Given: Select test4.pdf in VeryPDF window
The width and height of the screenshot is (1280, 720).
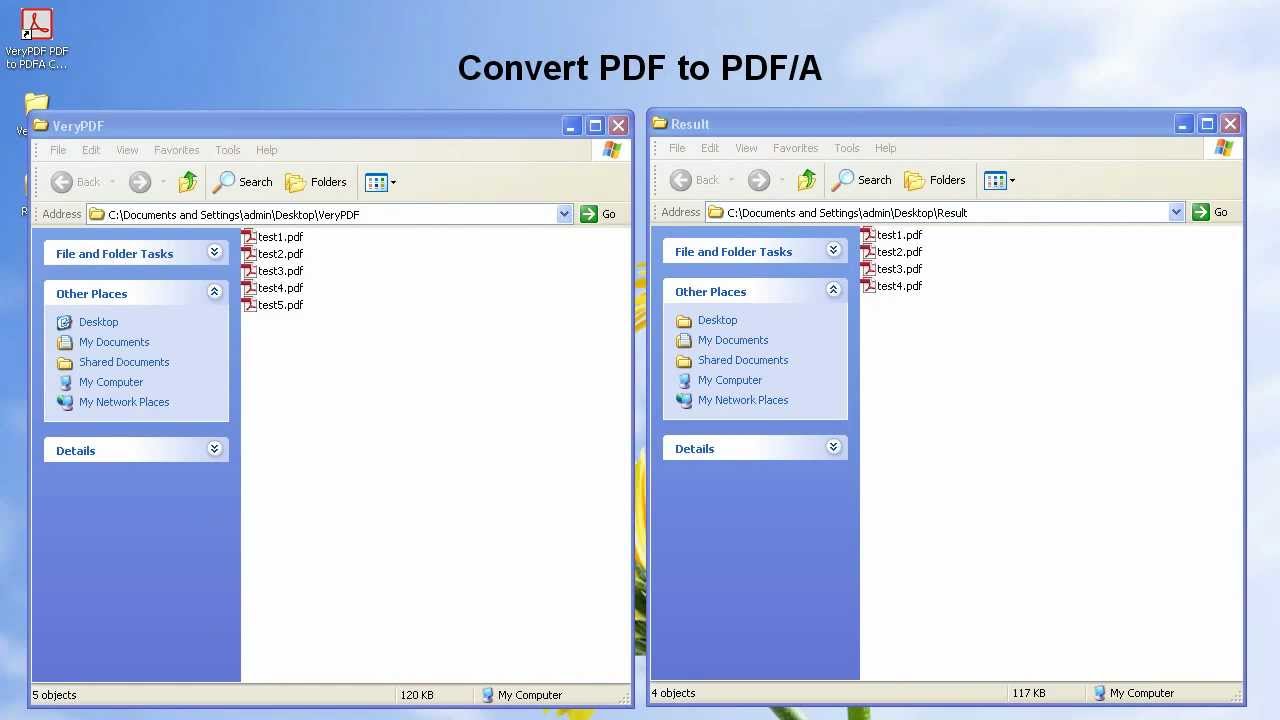Looking at the screenshot, I should pyautogui.click(x=272, y=288).
